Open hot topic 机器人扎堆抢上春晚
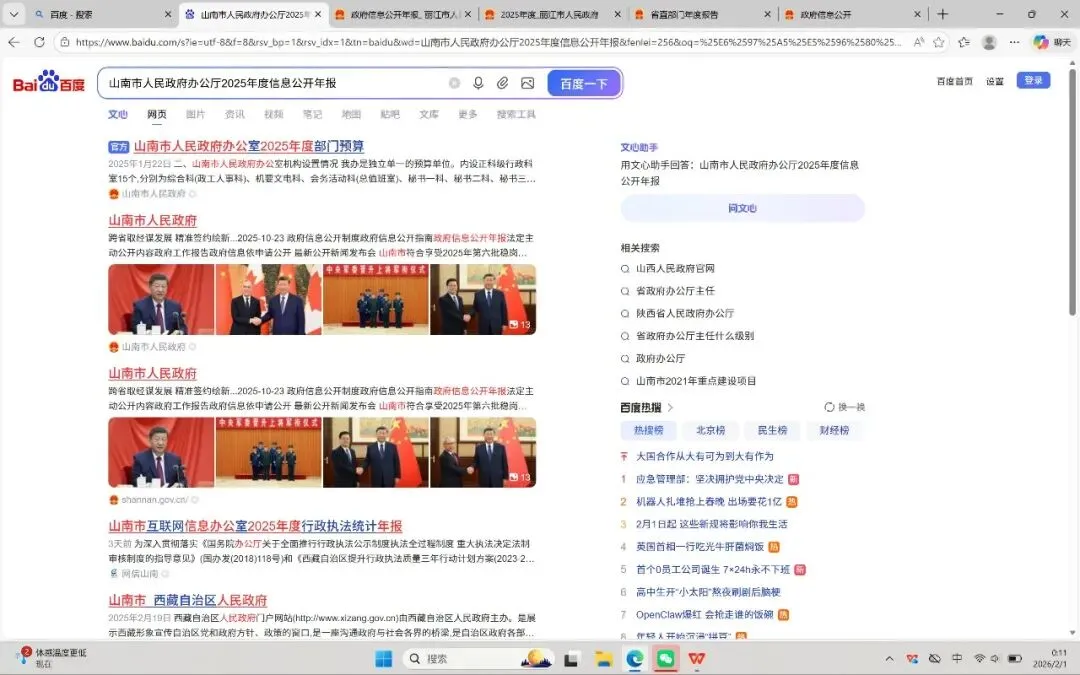 (x=709, y=501)
